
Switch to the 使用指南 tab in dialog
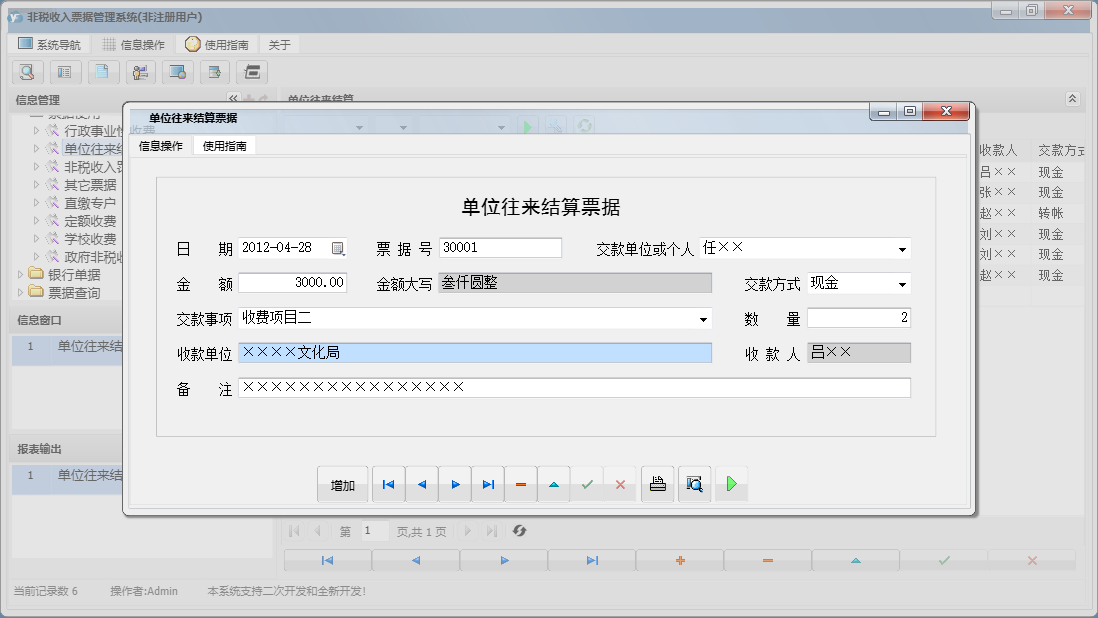225,146
